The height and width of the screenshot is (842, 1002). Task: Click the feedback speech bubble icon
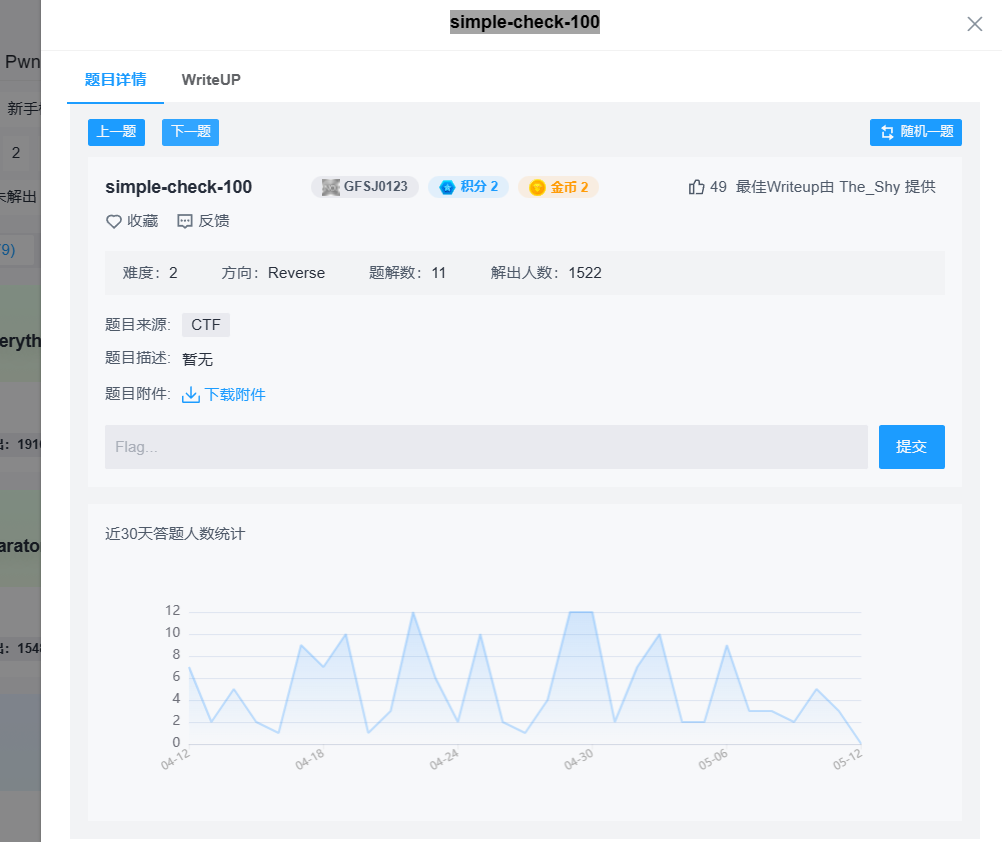[x=185, y=221]
